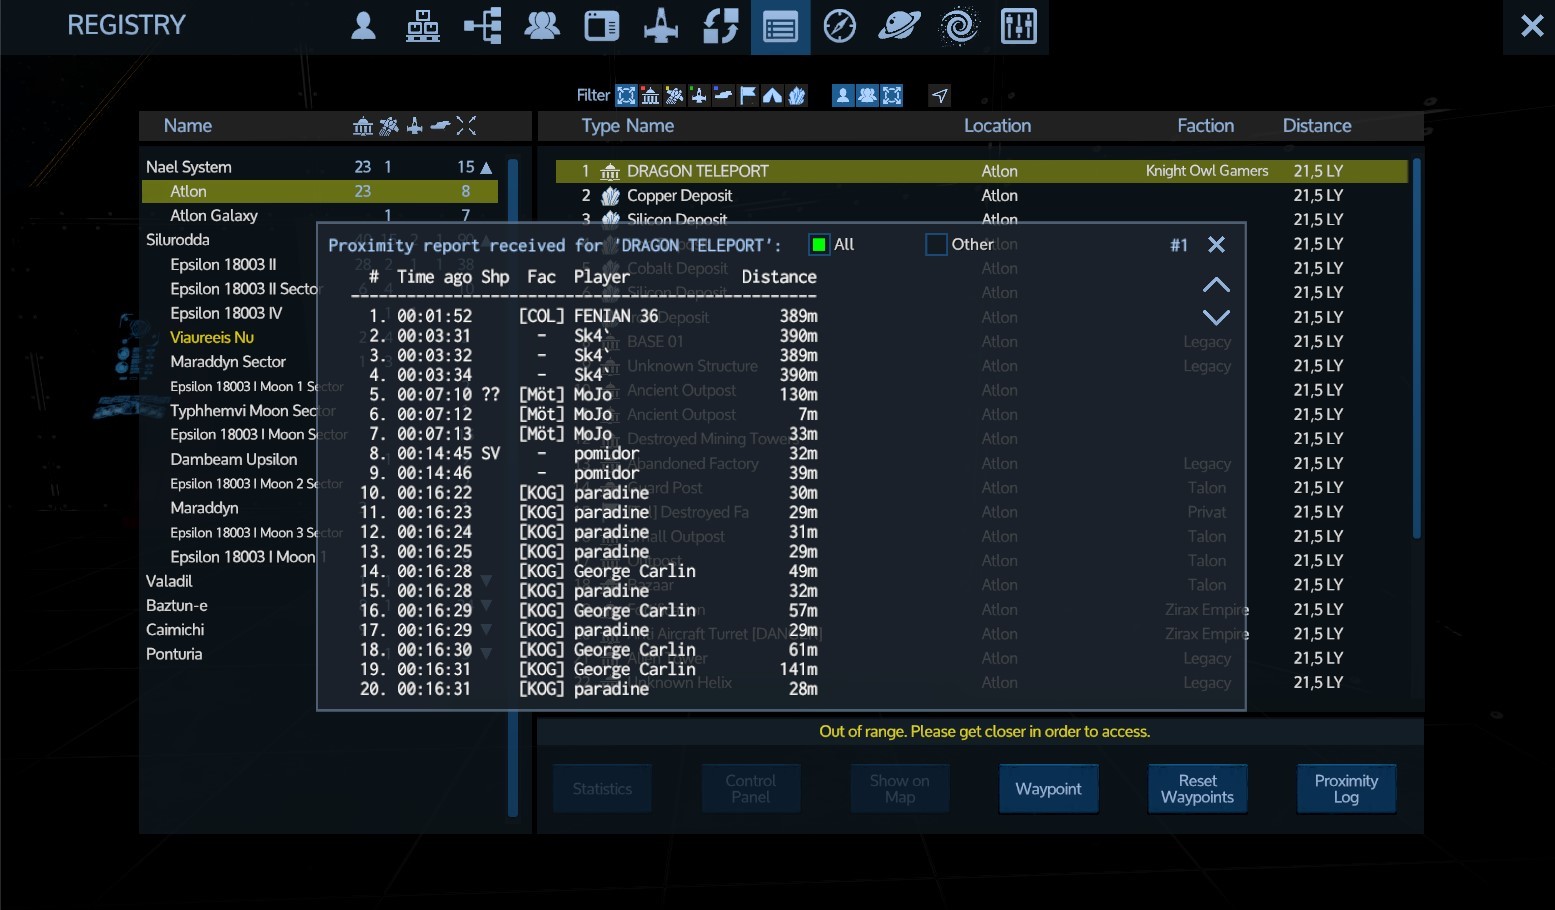Open the Proximity Log button
This screenshot has height=910, width=1555.
pyautogui.click(x=1346, y=789)
